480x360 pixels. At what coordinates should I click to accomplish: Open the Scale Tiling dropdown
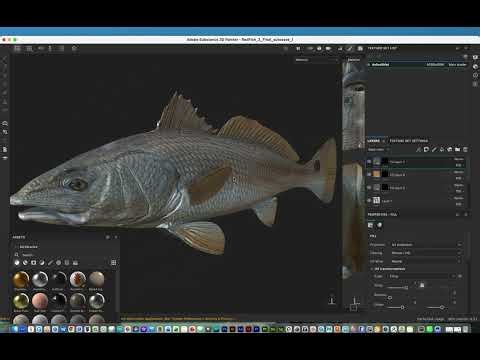[422, 276]
